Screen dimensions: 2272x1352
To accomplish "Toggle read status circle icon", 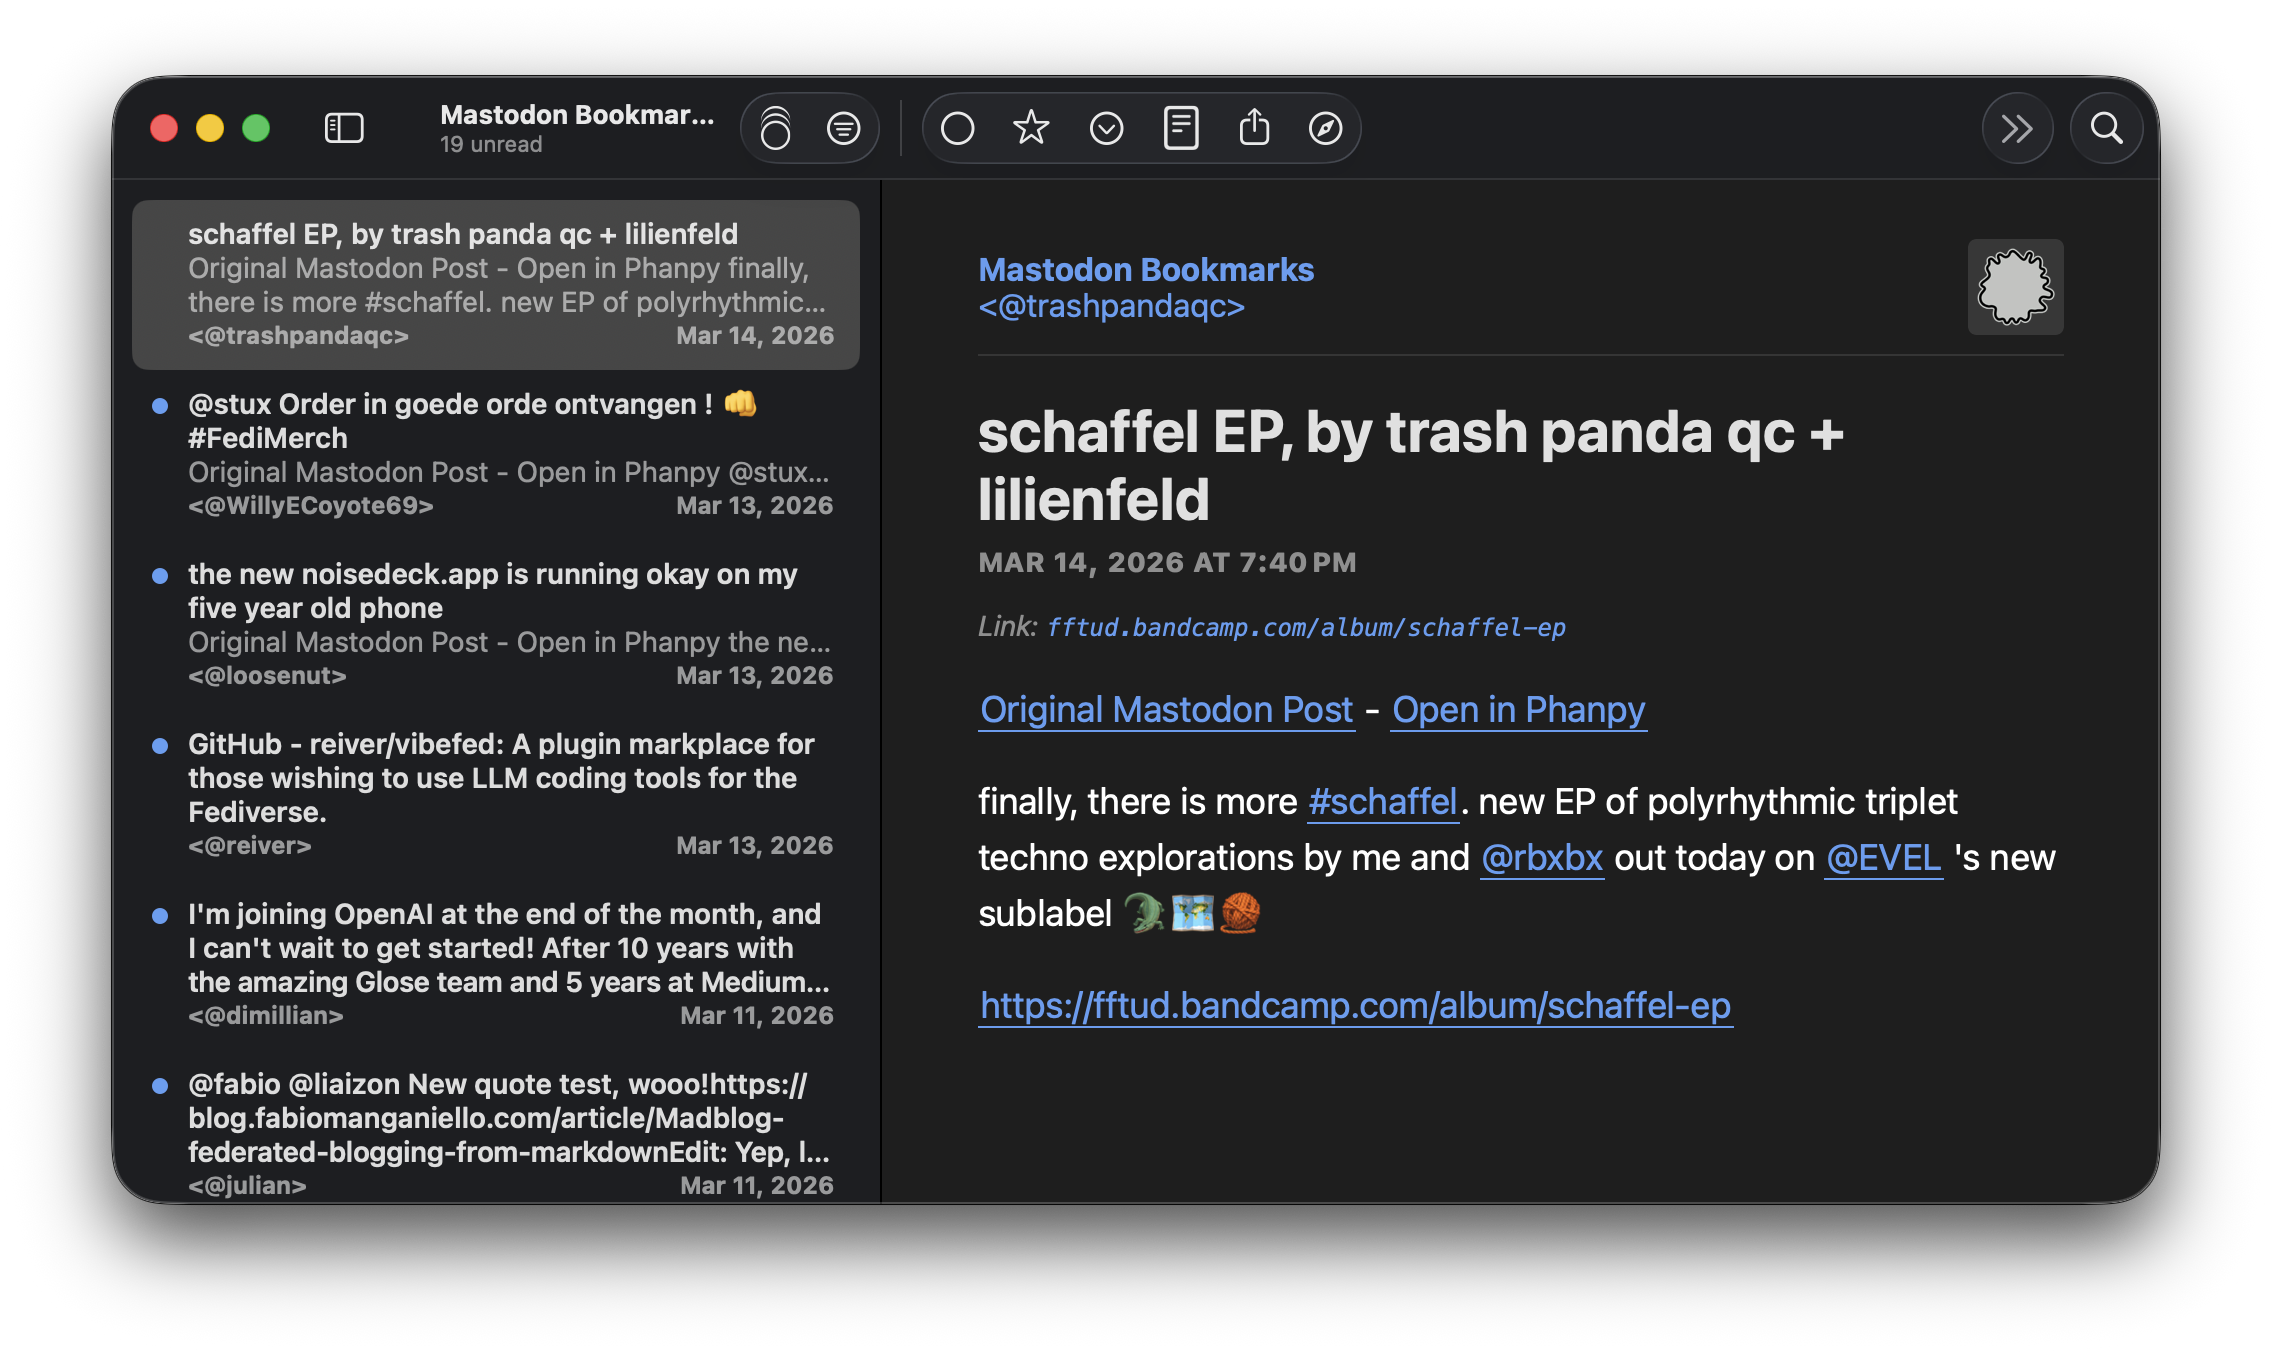I will pyautogui.click(x=957, y=128).
